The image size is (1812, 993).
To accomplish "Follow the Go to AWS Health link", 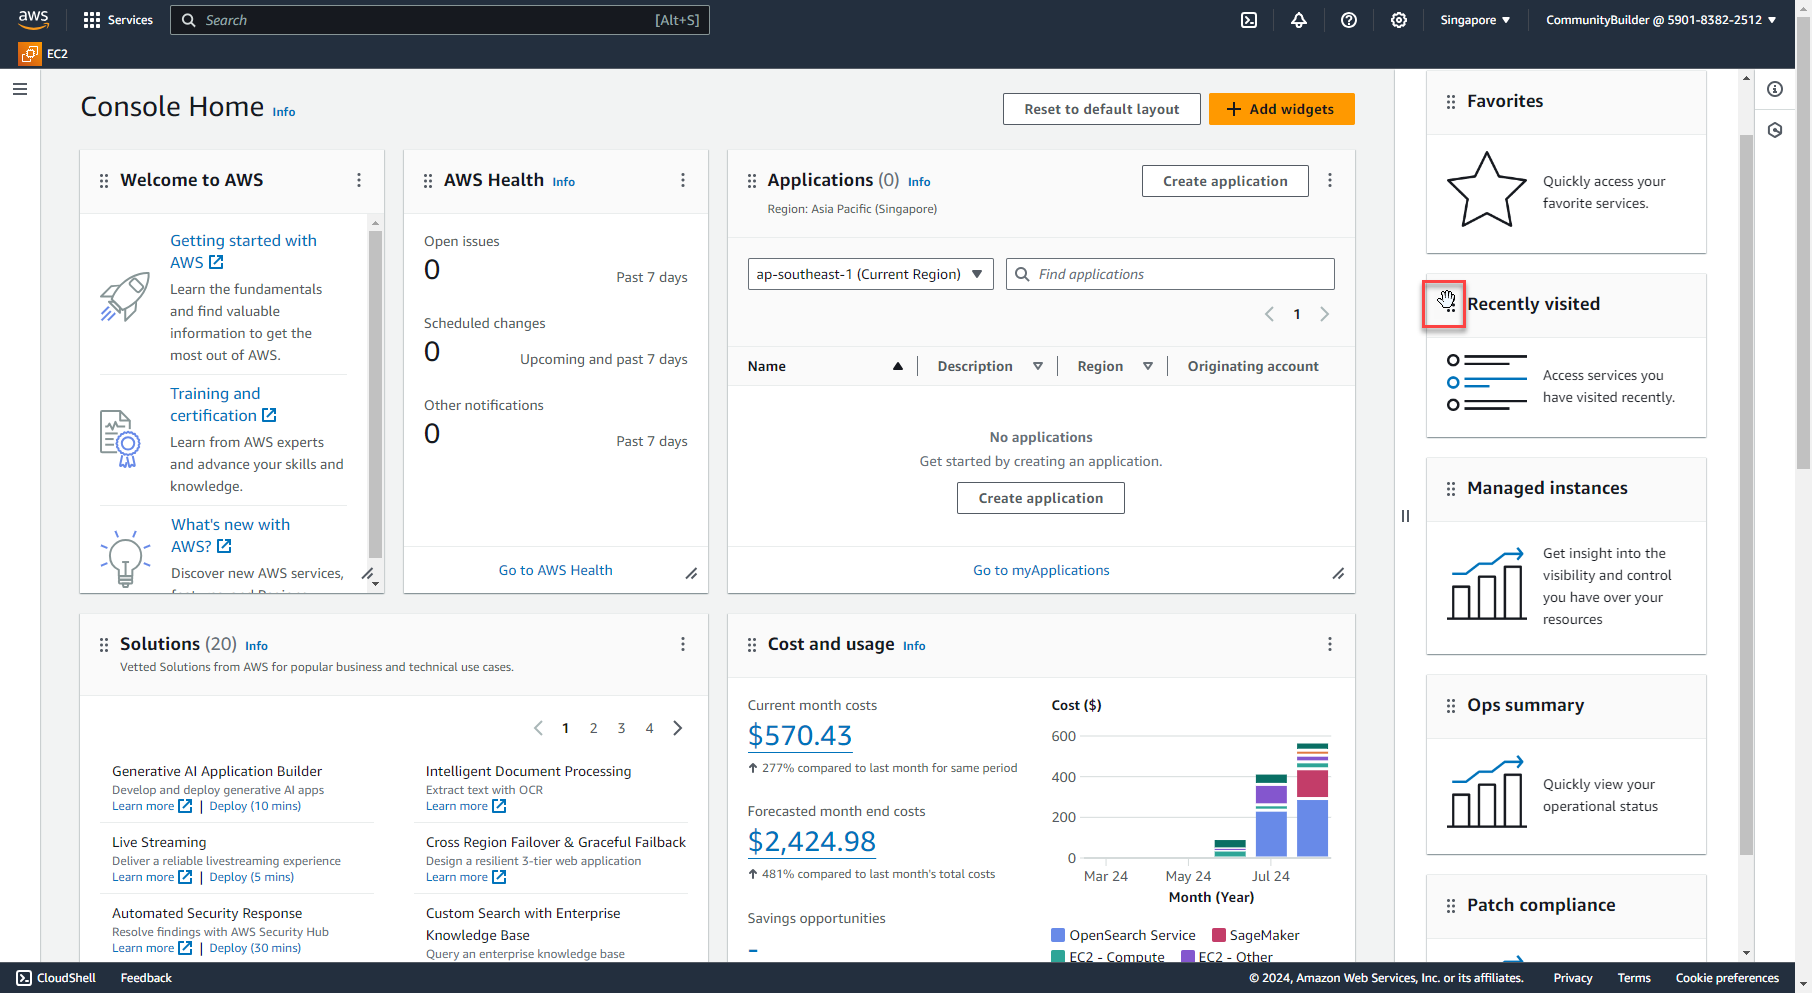I will 555,570.
